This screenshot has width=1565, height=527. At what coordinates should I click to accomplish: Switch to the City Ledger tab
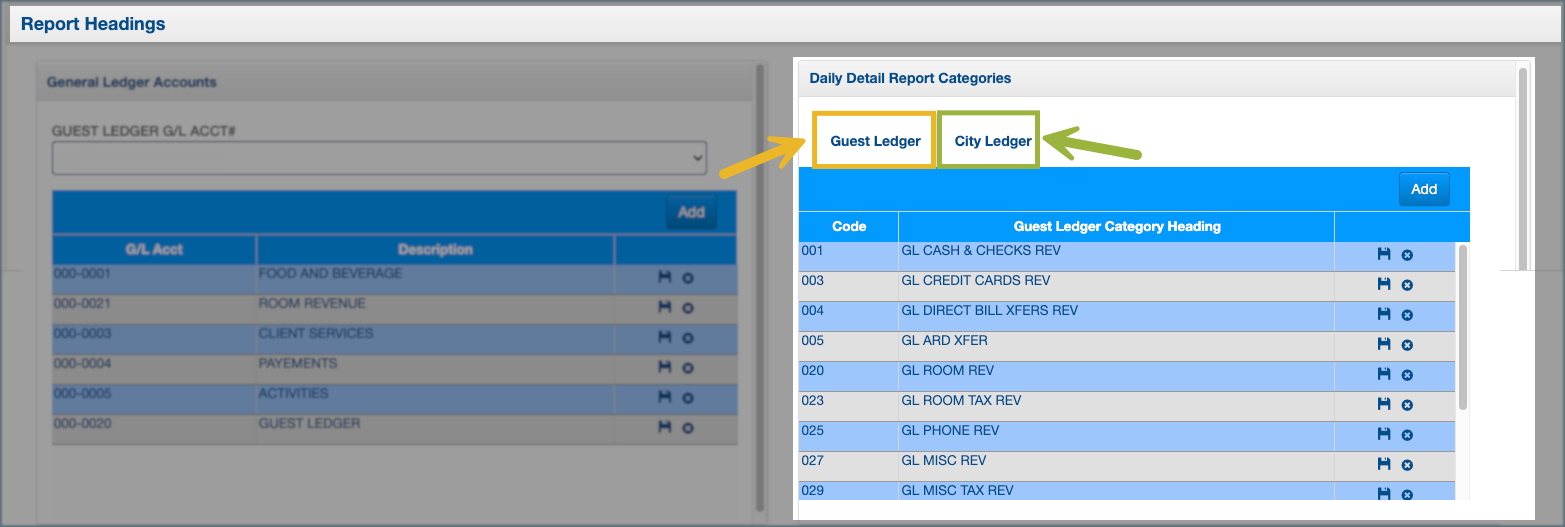[x=992, y=141]
